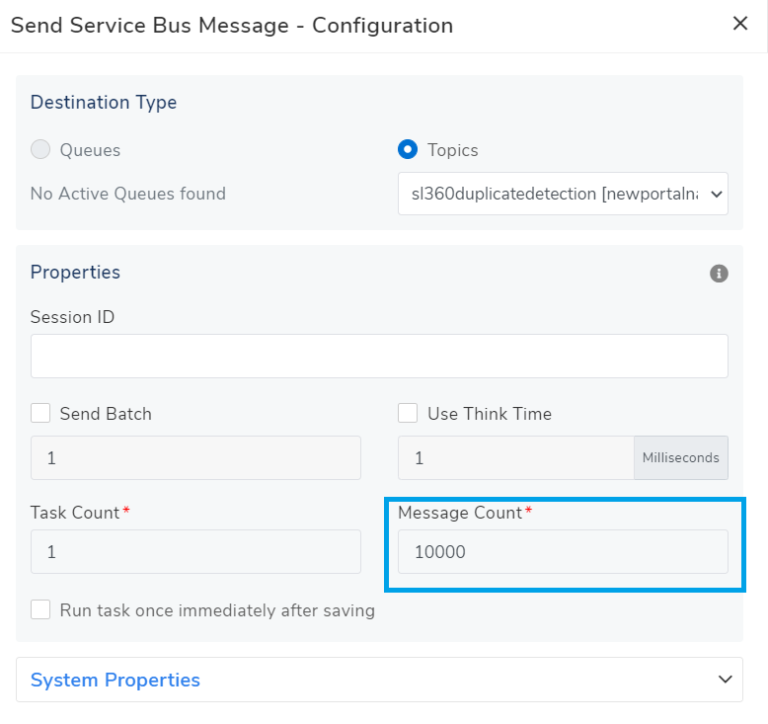Select the Topics radio button

point(408,150)
